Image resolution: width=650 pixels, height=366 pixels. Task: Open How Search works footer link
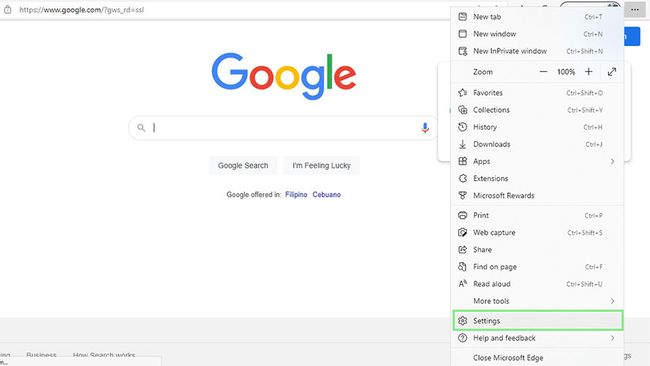(104, 355)
